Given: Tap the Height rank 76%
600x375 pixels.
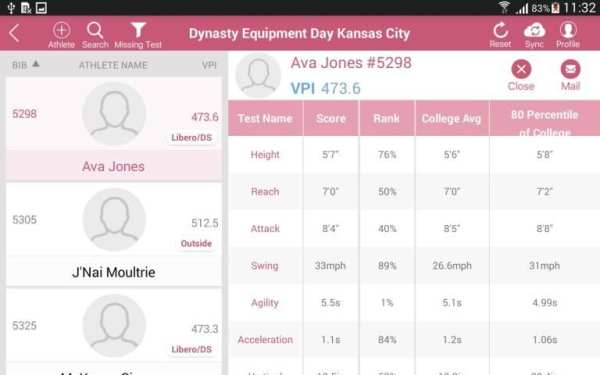Looking at the screenshot, I should [387, 155].
